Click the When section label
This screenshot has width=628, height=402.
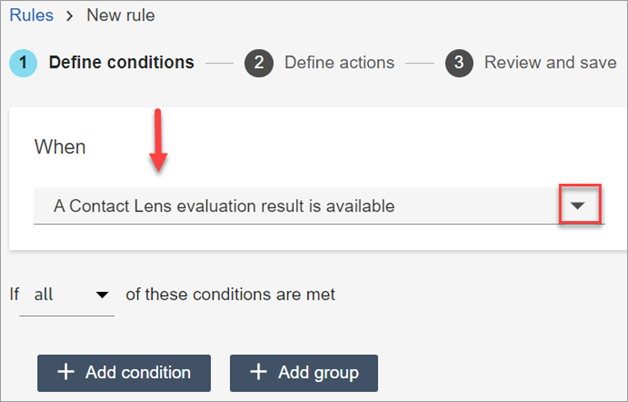point(60,147)
